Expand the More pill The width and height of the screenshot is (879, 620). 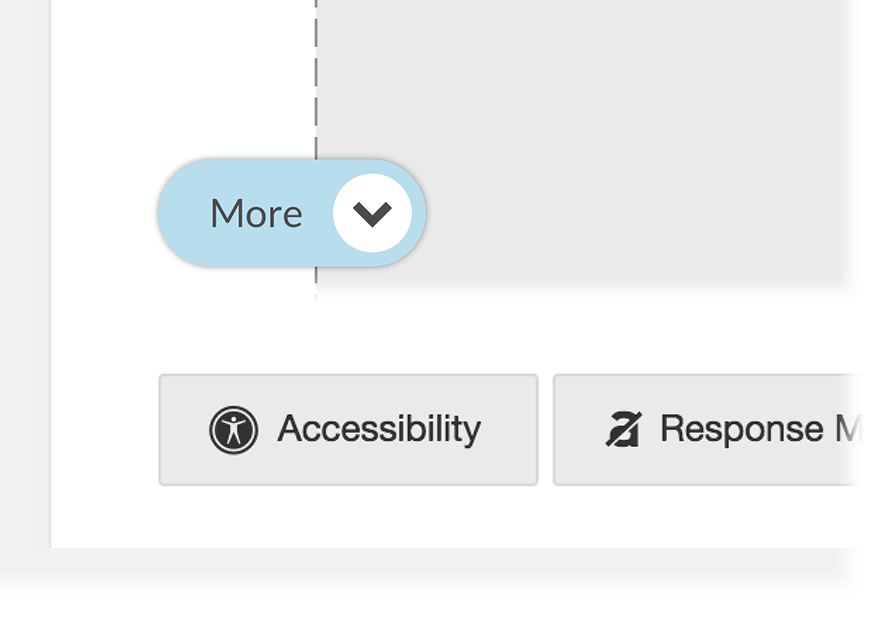292,213
